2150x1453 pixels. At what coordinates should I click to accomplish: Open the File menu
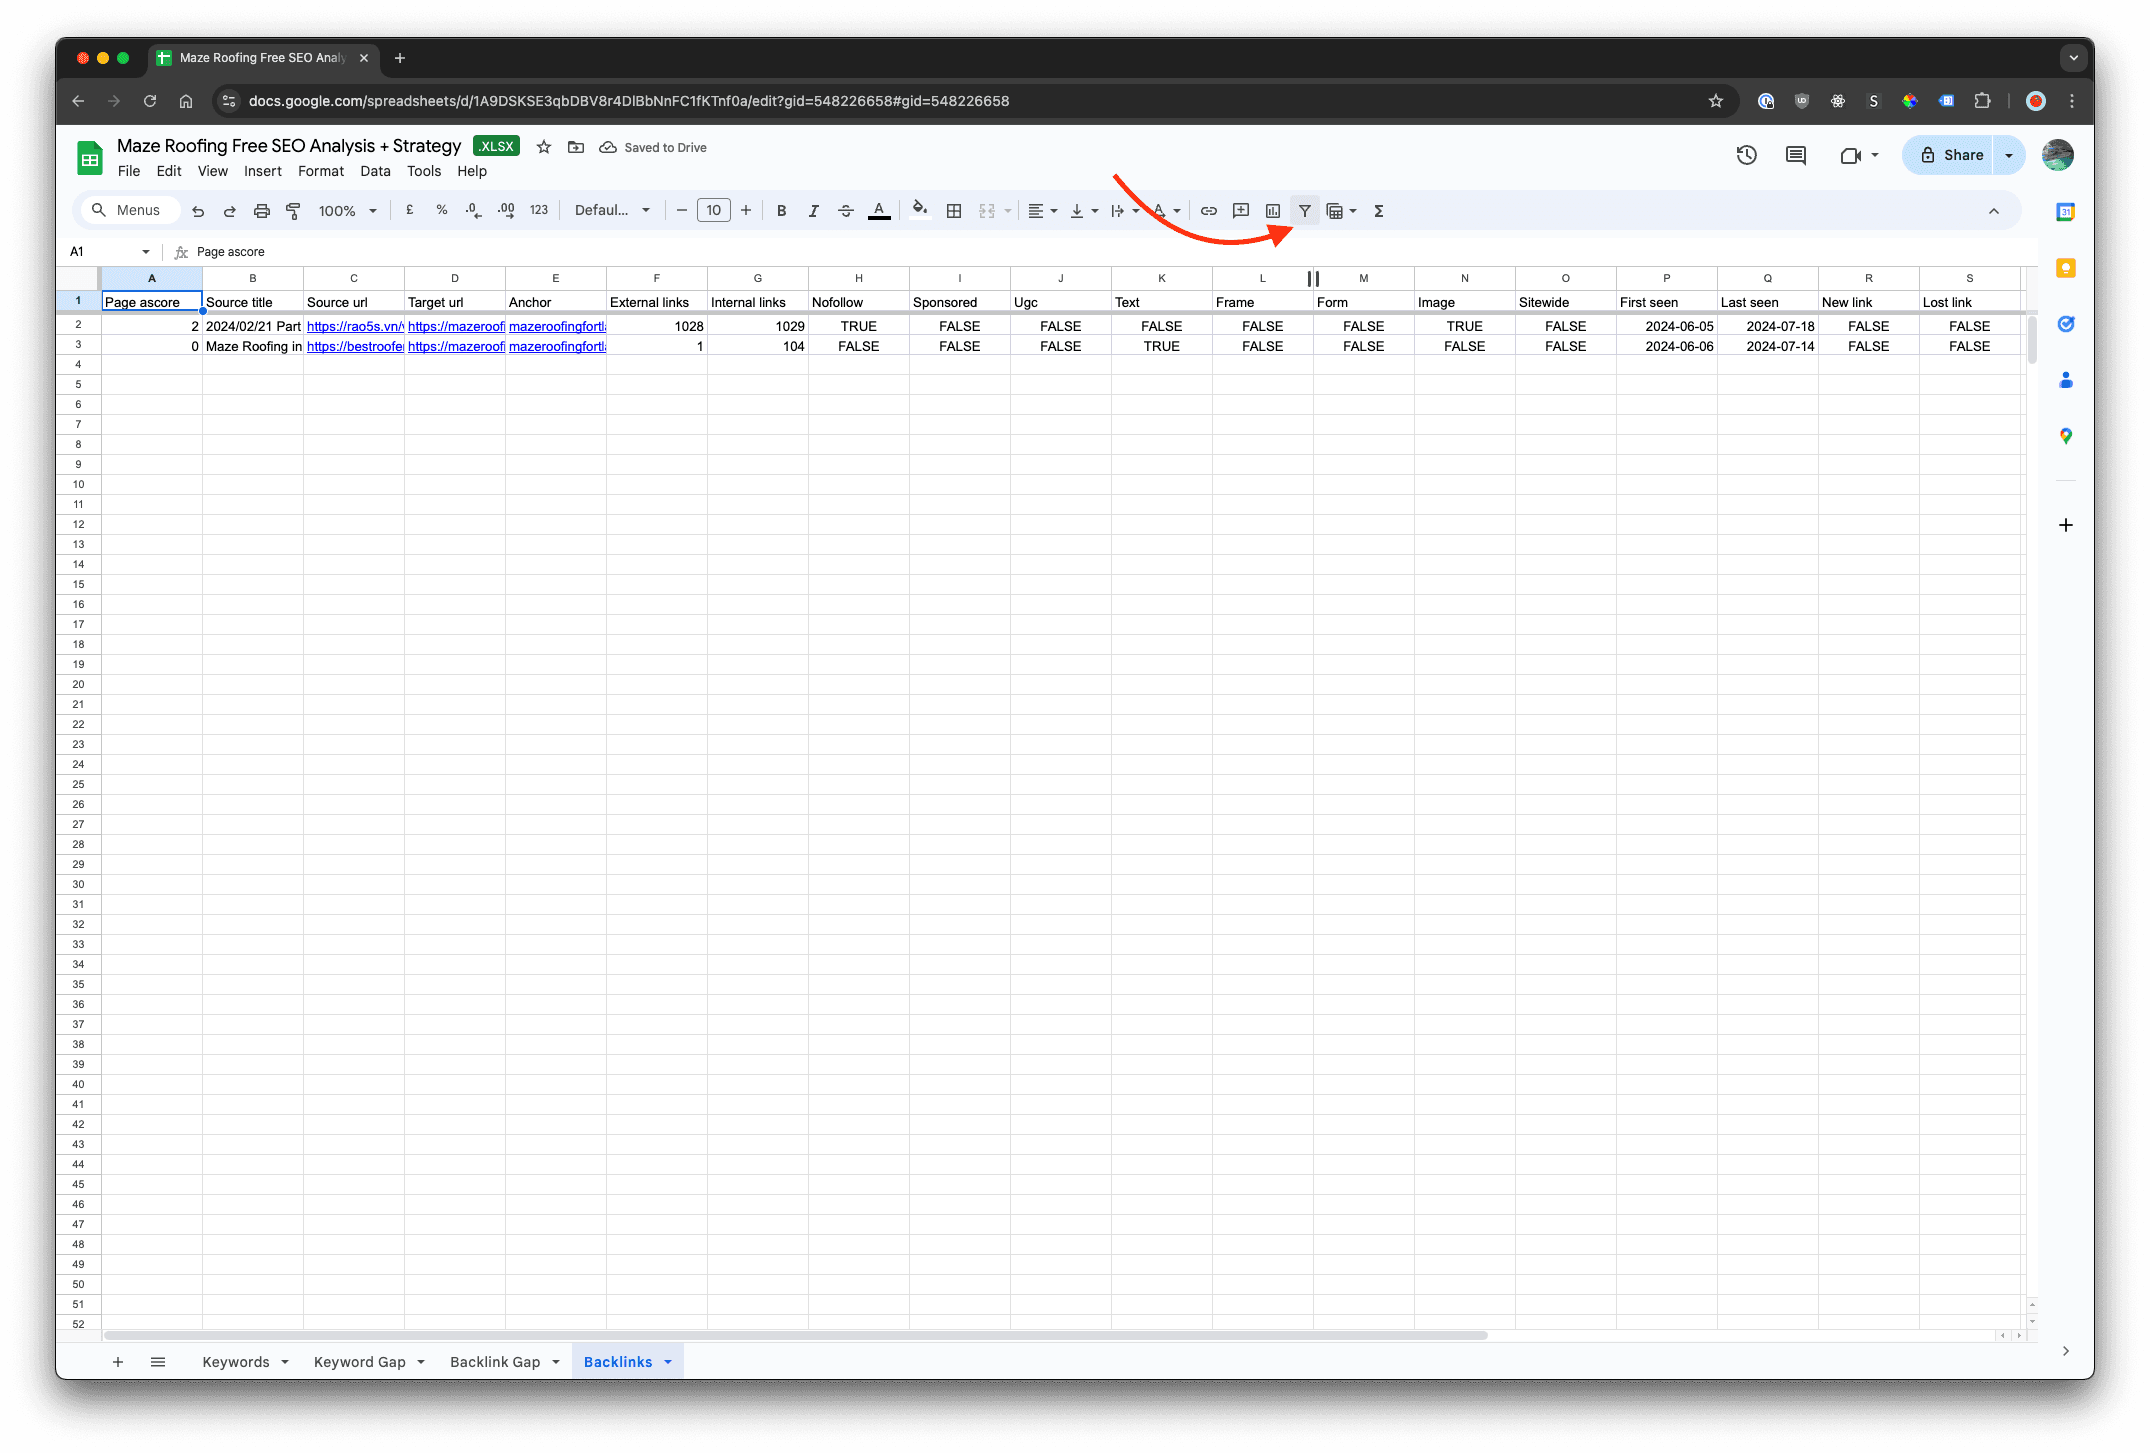[x=129, y=171]
